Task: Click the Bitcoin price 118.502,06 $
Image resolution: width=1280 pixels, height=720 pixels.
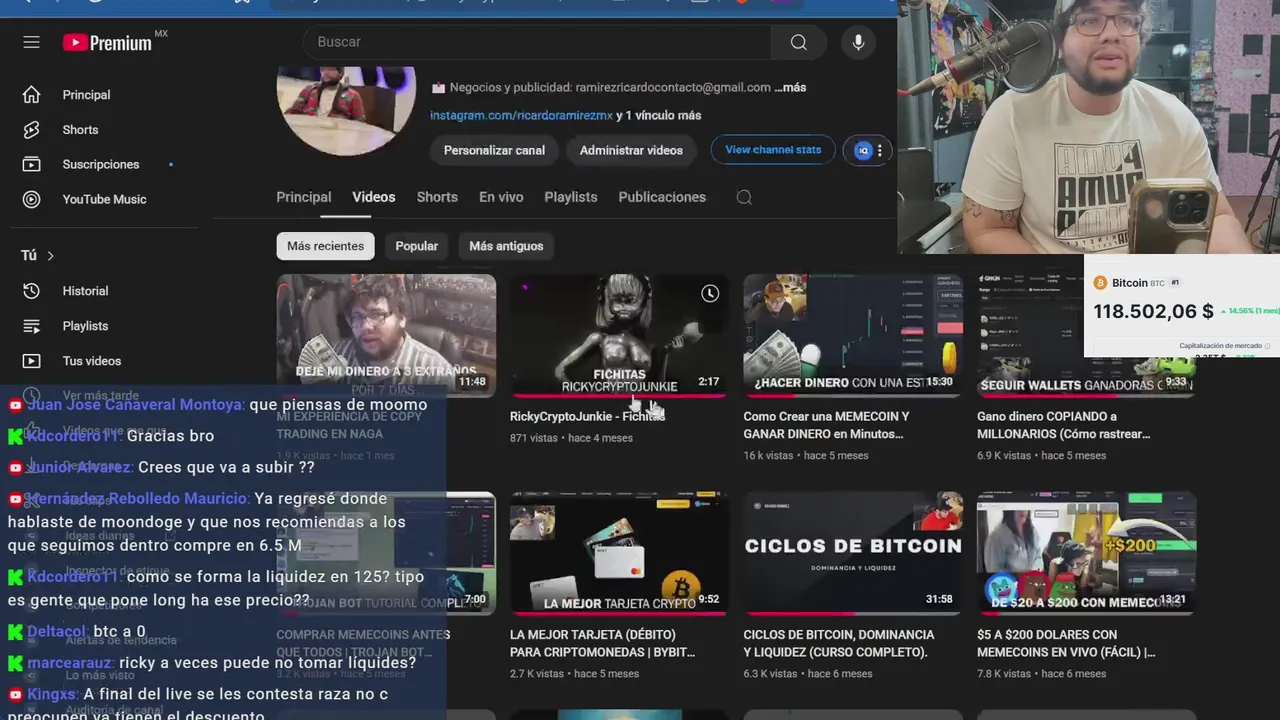Action: [x=1153, y=311]
